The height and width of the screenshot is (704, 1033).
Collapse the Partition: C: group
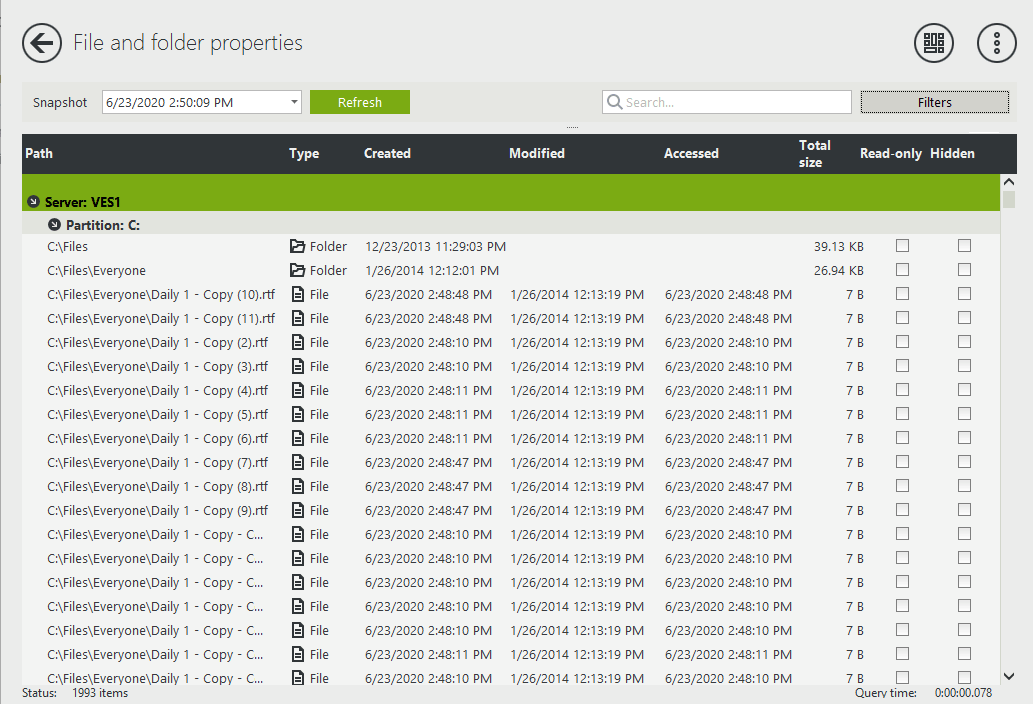[54, 225]
